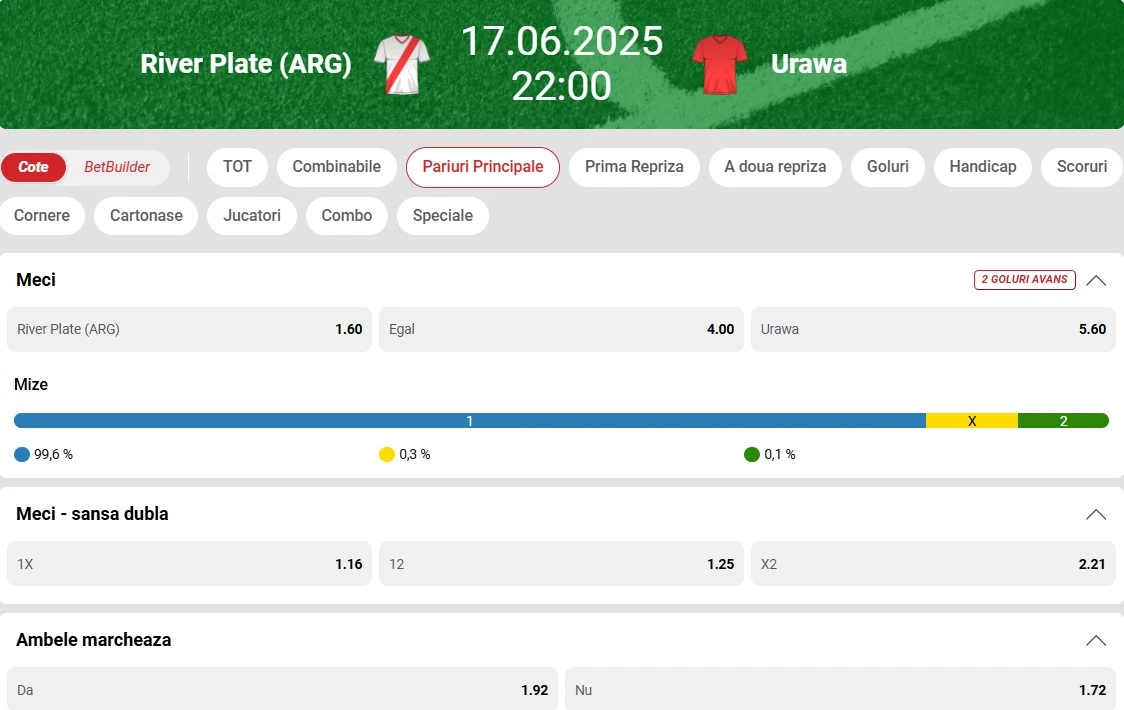This screenshot has height=710, width=1124.
Task: Click the Meci section title
Action: pyautogui.click(x=36, y=280)
